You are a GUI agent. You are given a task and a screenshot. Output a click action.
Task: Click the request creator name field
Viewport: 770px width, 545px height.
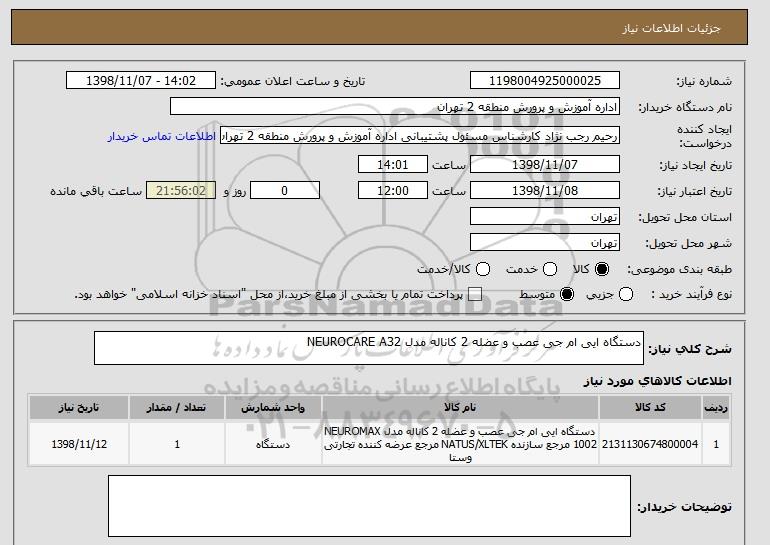[x=420, y=136]
